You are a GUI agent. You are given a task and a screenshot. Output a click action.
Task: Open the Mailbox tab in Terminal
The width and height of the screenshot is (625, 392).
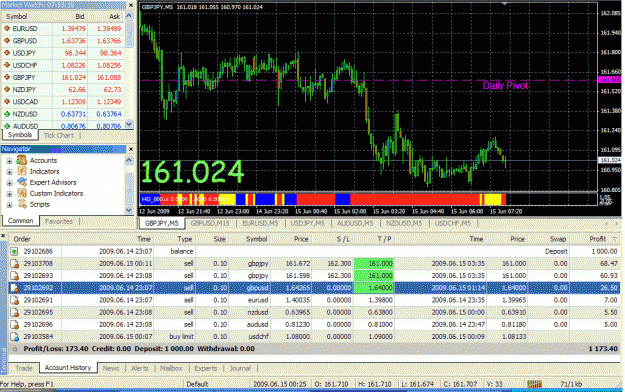[171, 368]
